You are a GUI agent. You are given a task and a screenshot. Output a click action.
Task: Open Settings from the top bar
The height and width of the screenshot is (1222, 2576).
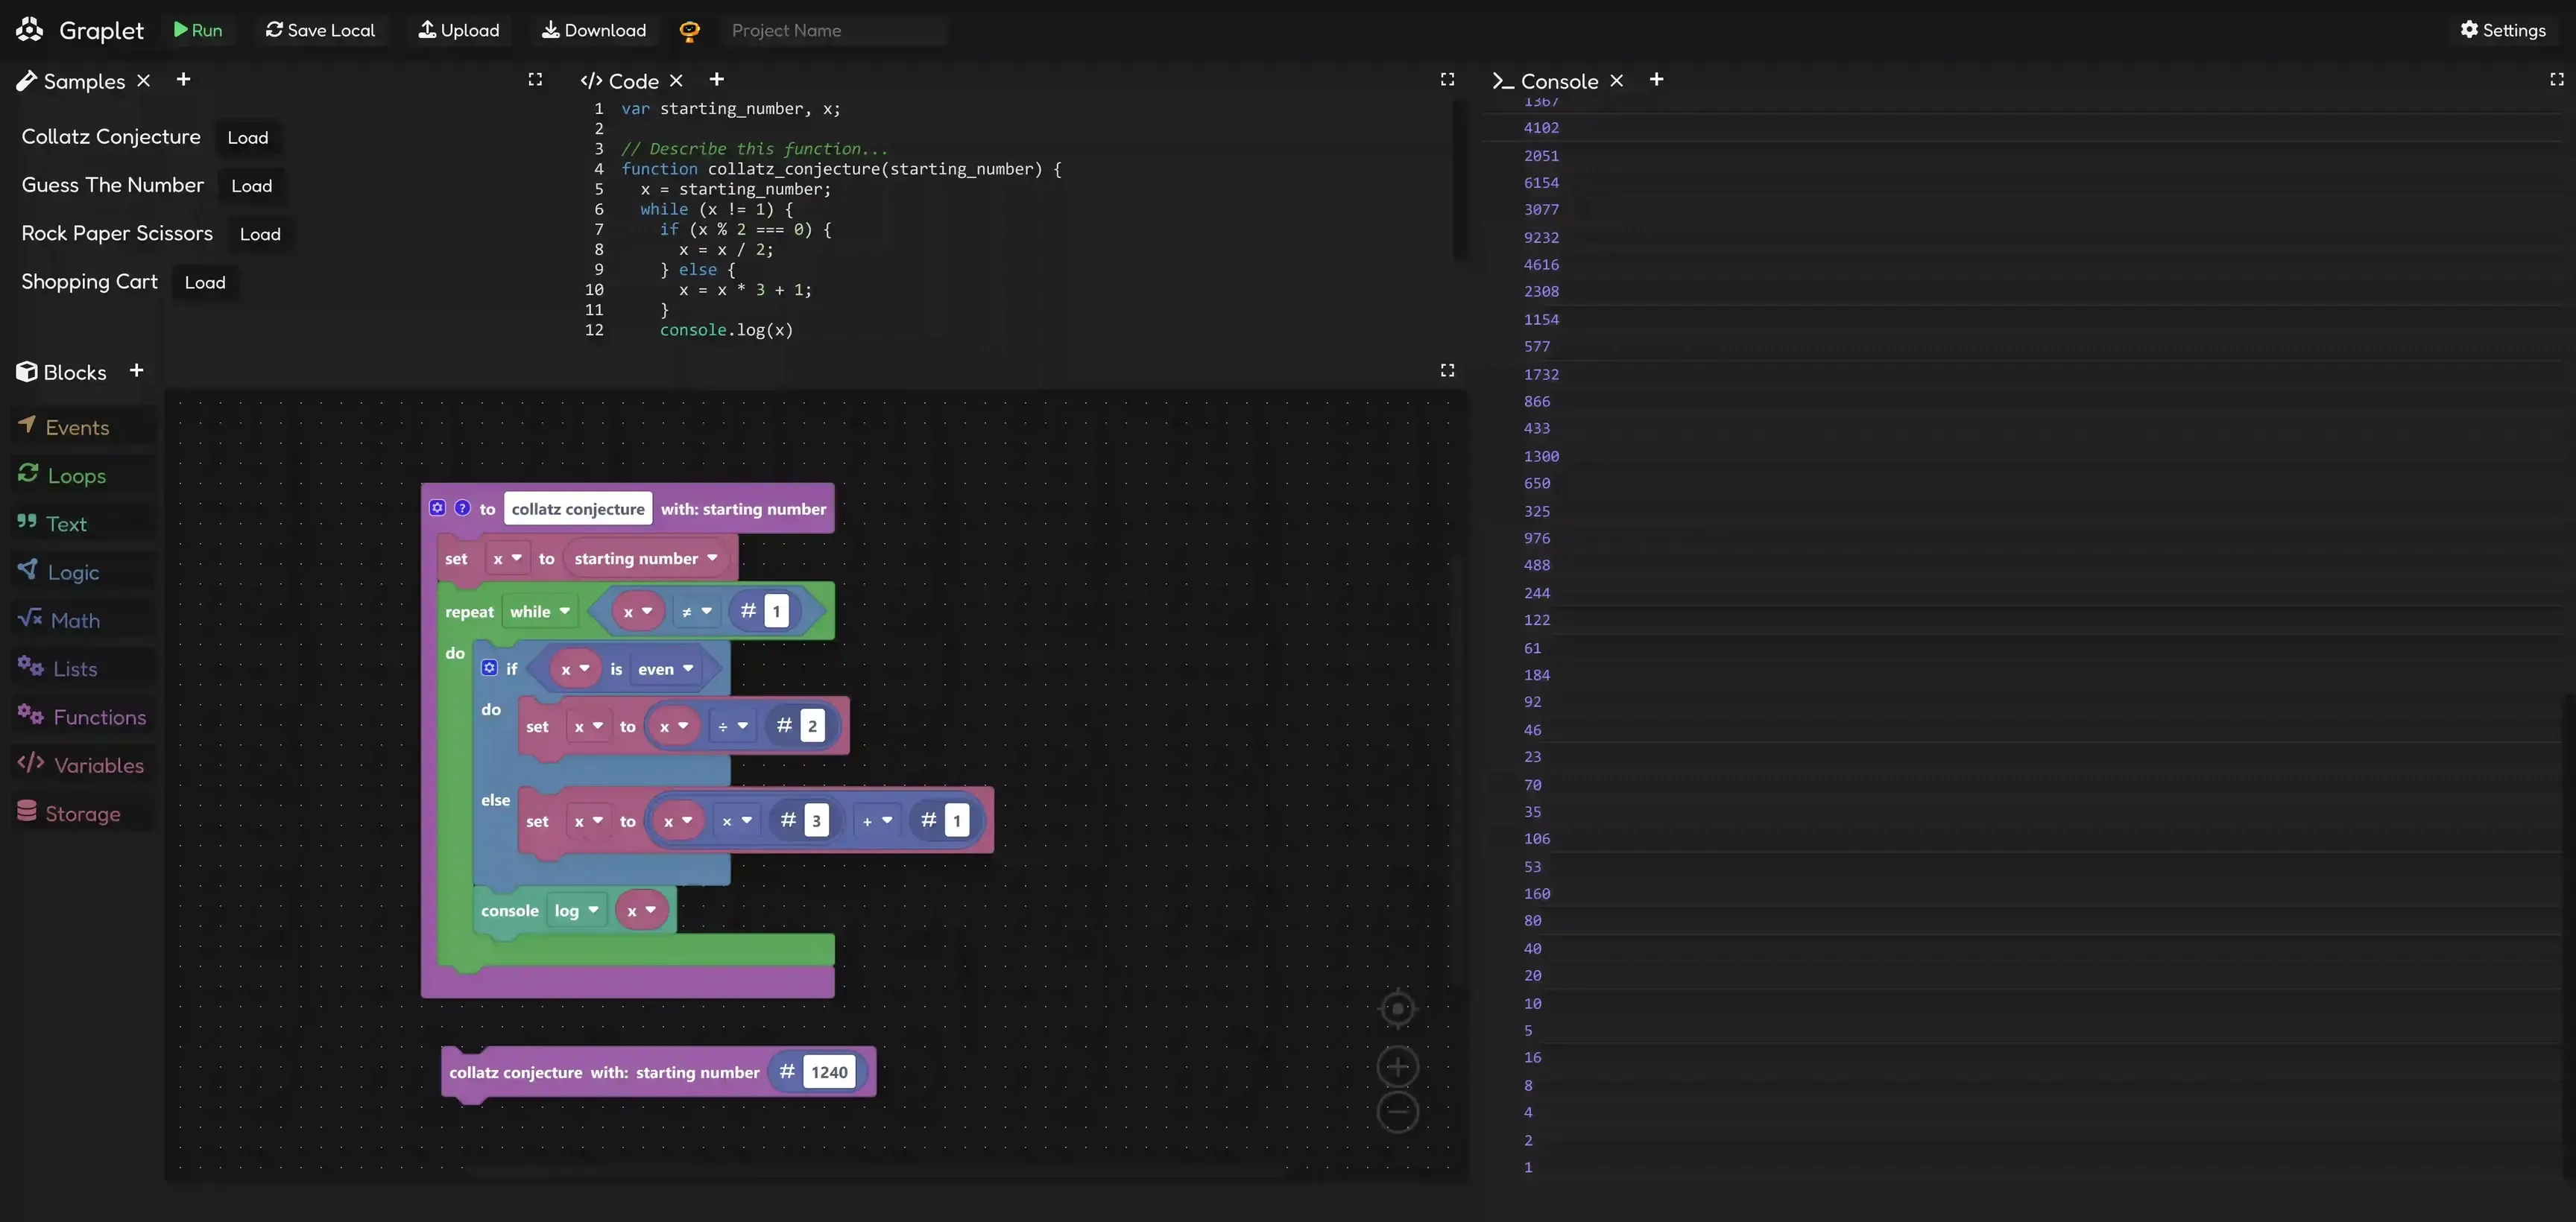(2503, 30)
